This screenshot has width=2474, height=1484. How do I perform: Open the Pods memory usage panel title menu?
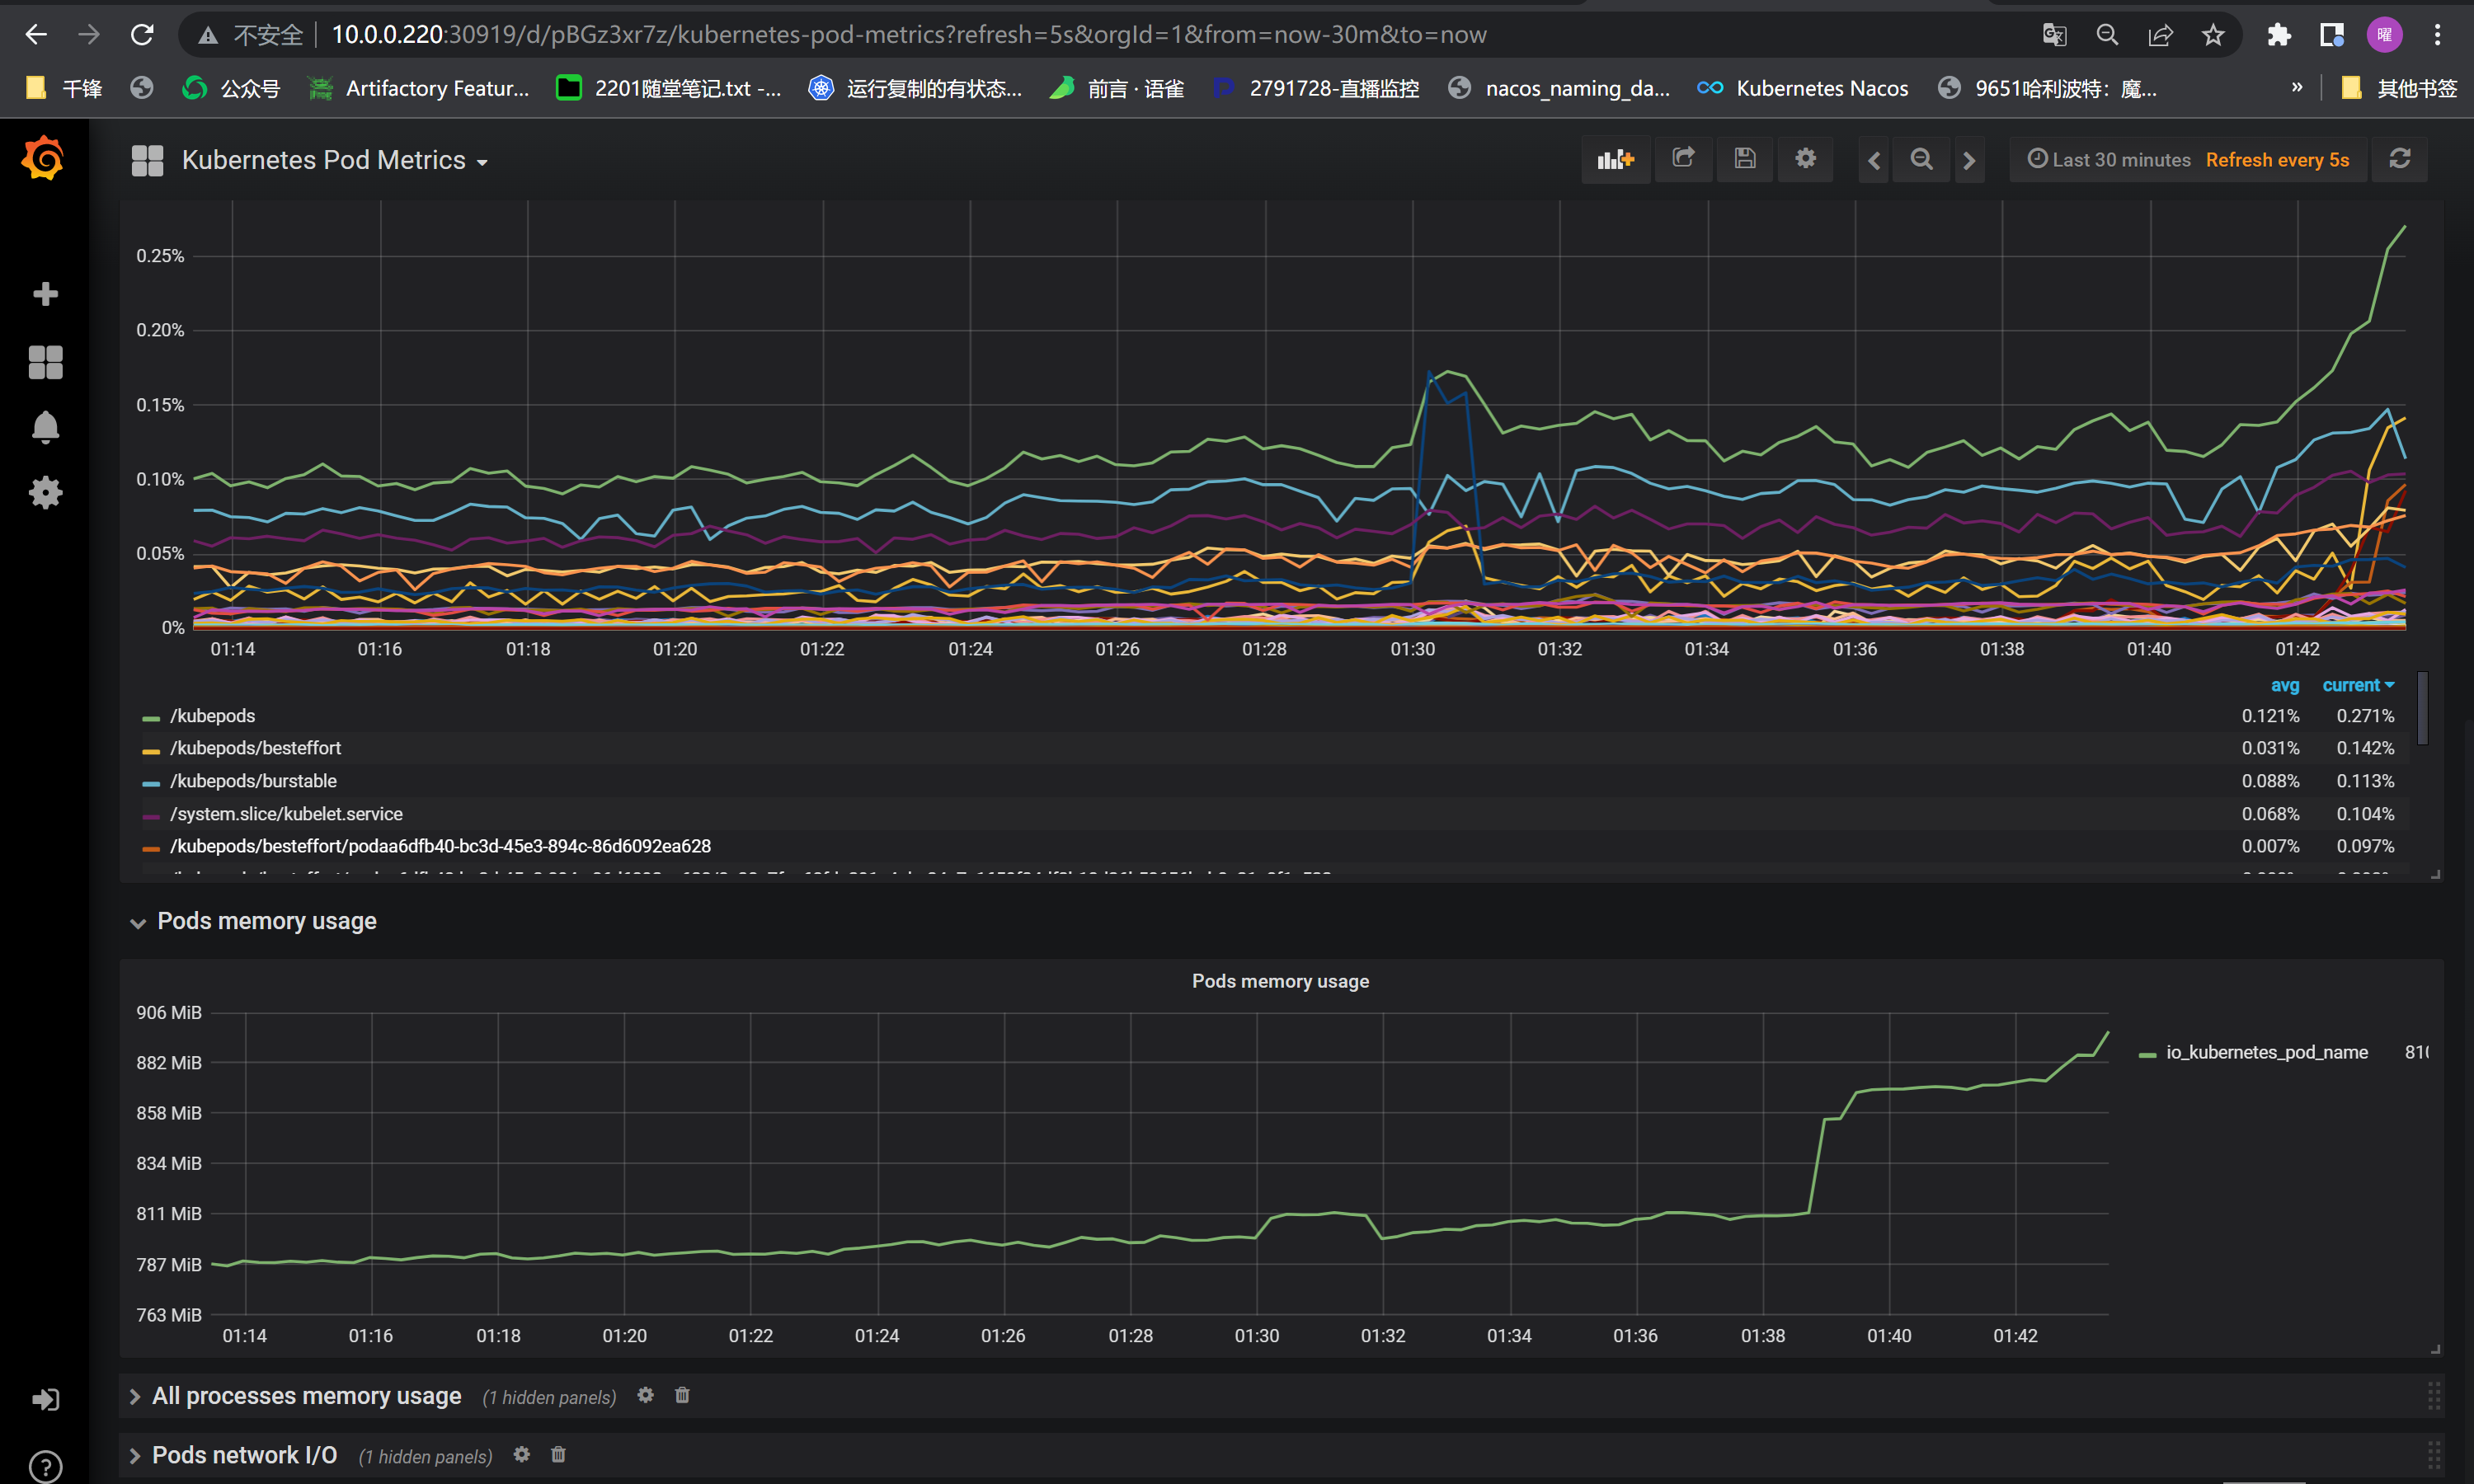pyautogui.click(x=1280, y=981)
